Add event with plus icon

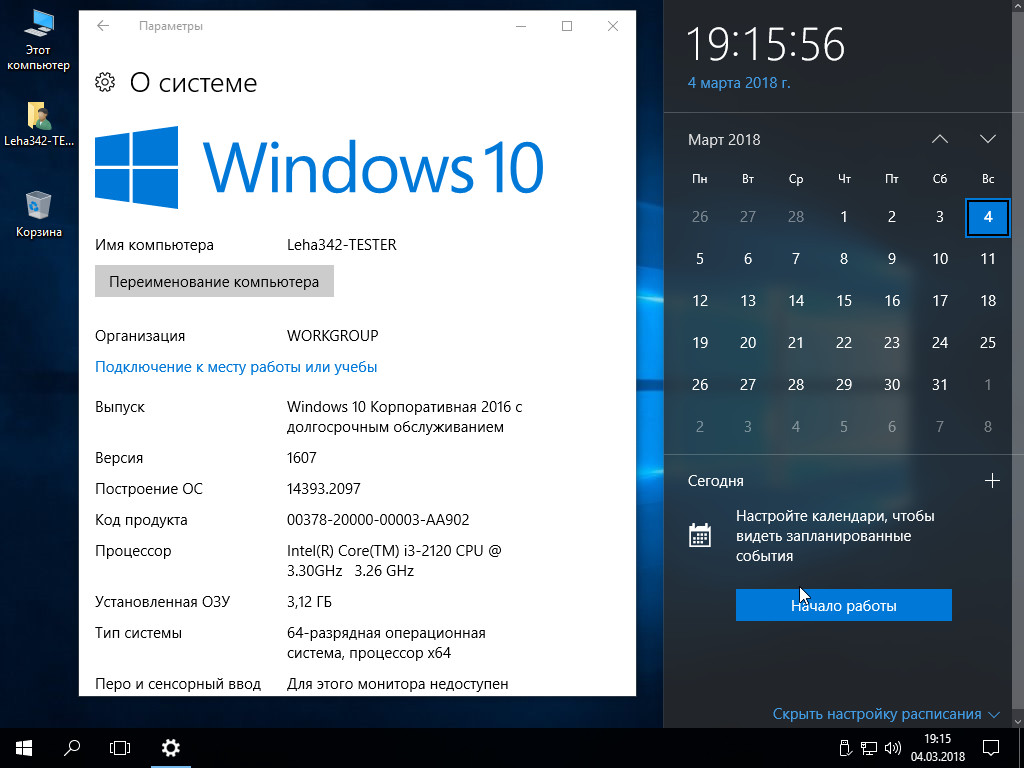click(x=992, y=481)
